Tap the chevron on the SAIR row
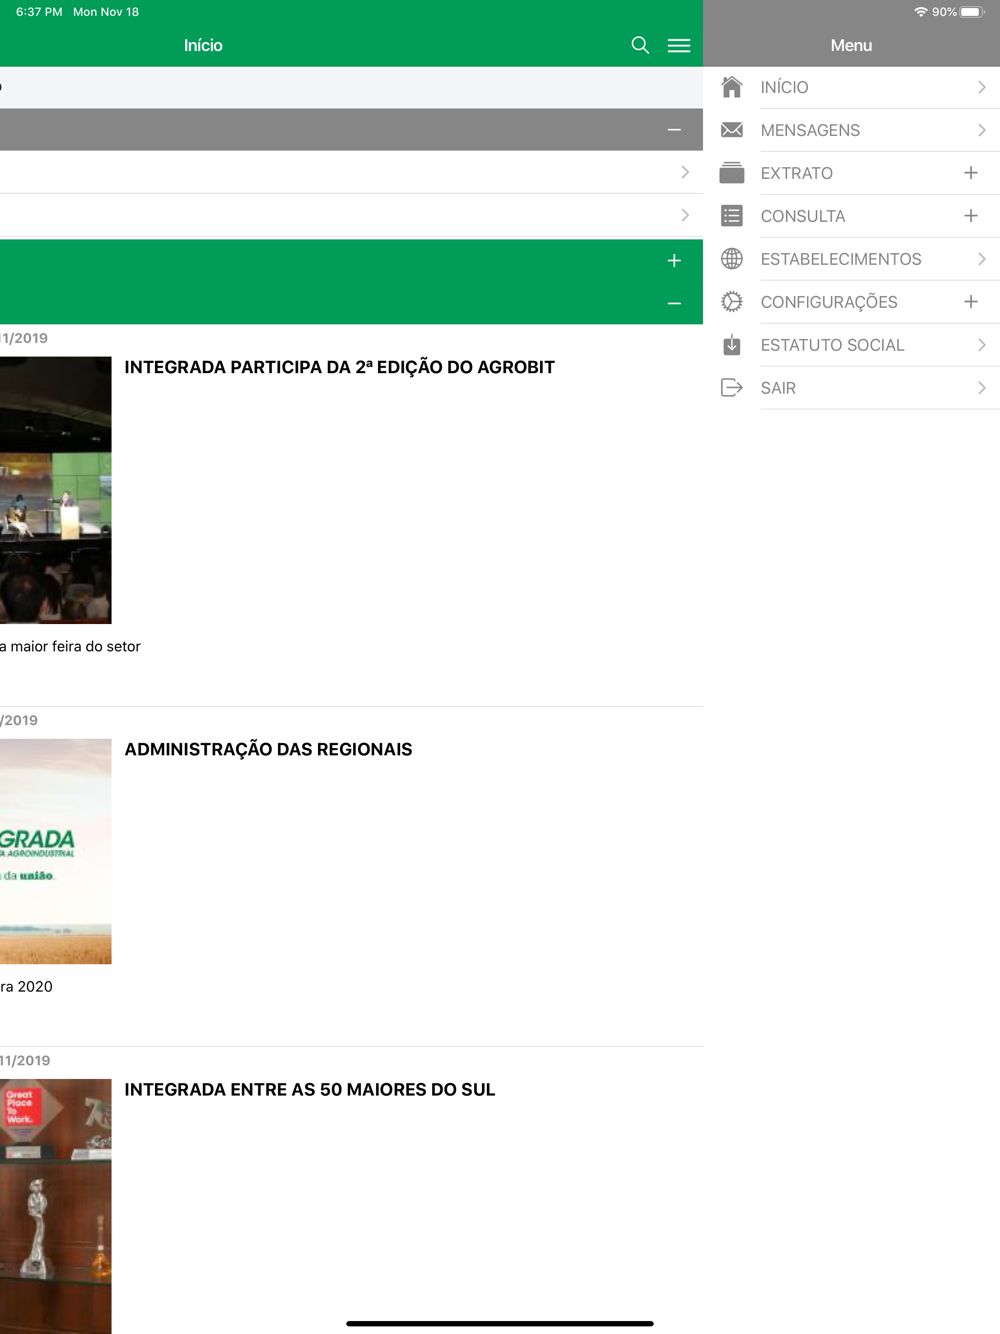The height and width of the screenshot is (1334, 1000). coord(982,388)
